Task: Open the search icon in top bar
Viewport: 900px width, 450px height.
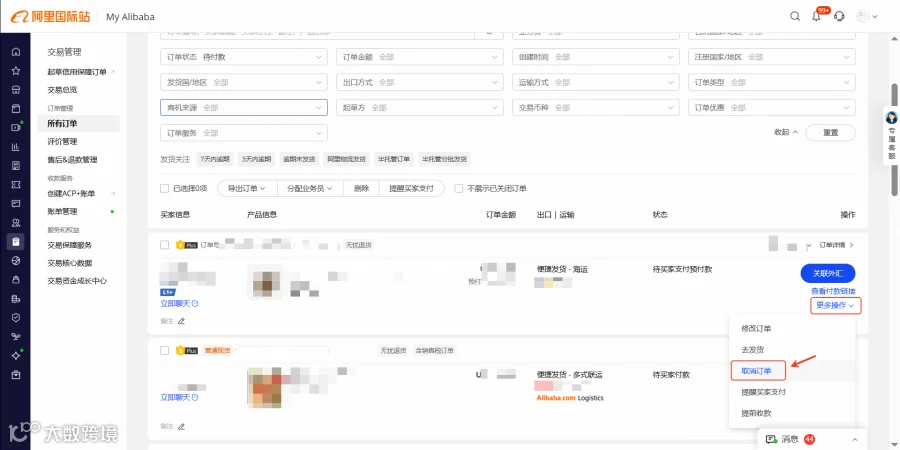Action: point(795,16)
